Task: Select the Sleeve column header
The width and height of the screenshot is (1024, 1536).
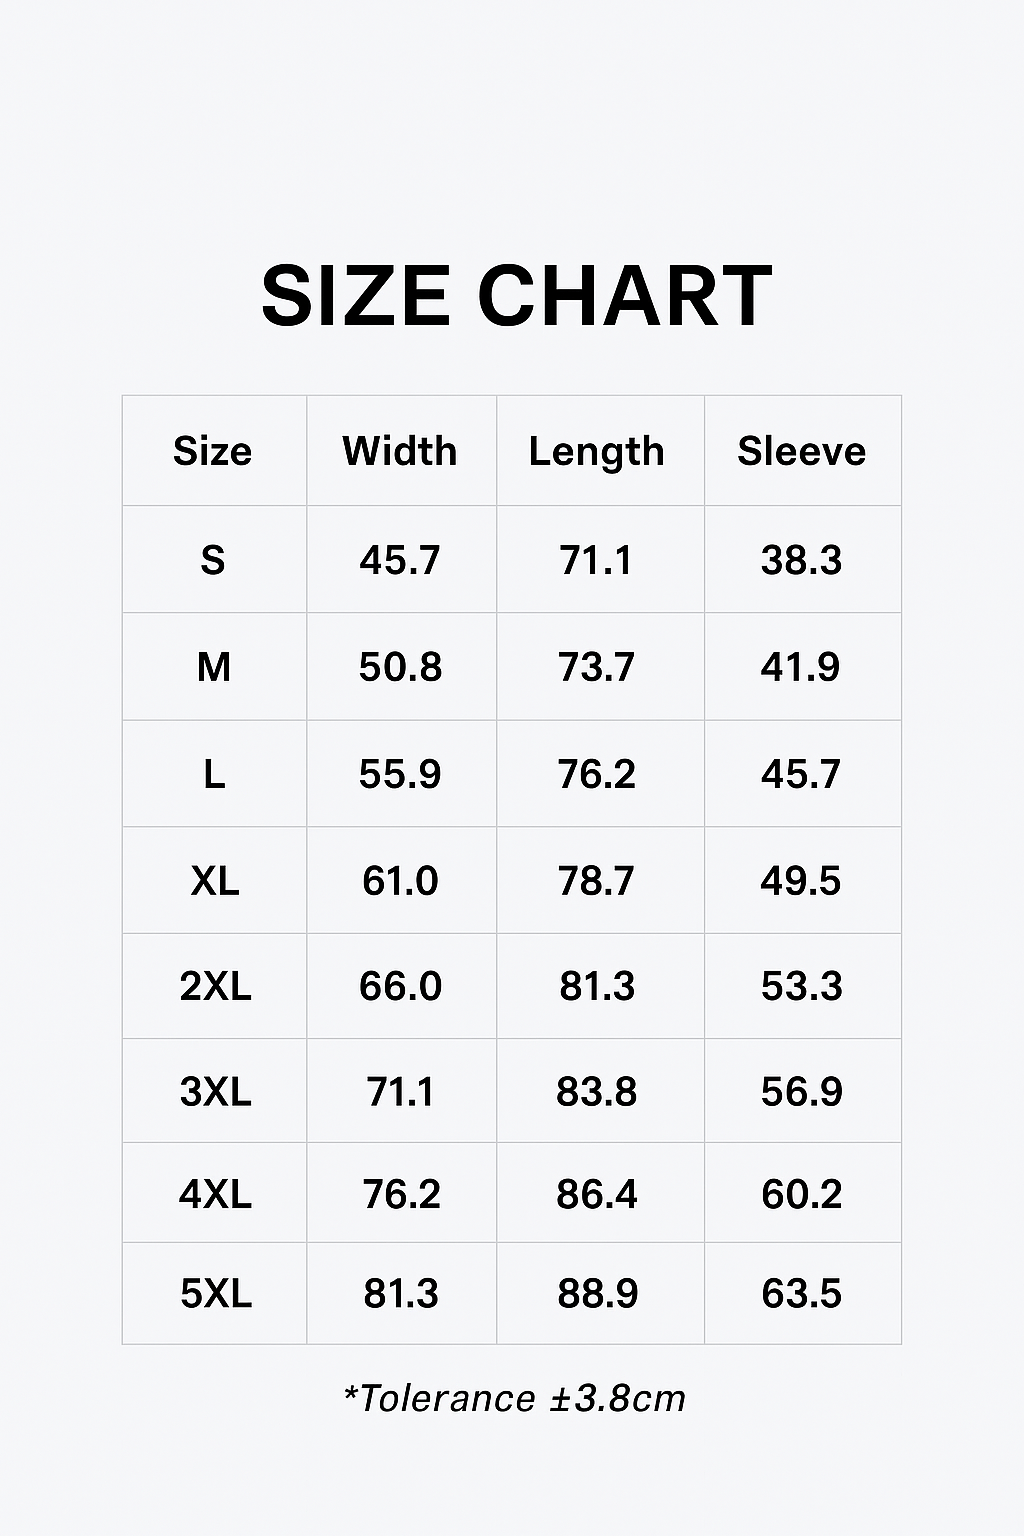Action: point(801,451)
